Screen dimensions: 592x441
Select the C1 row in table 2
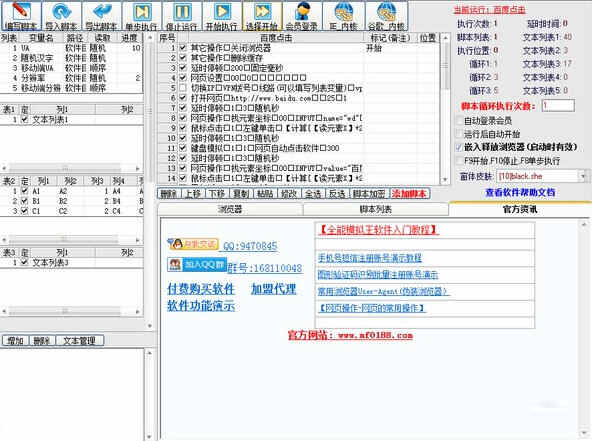coord(71,211)
